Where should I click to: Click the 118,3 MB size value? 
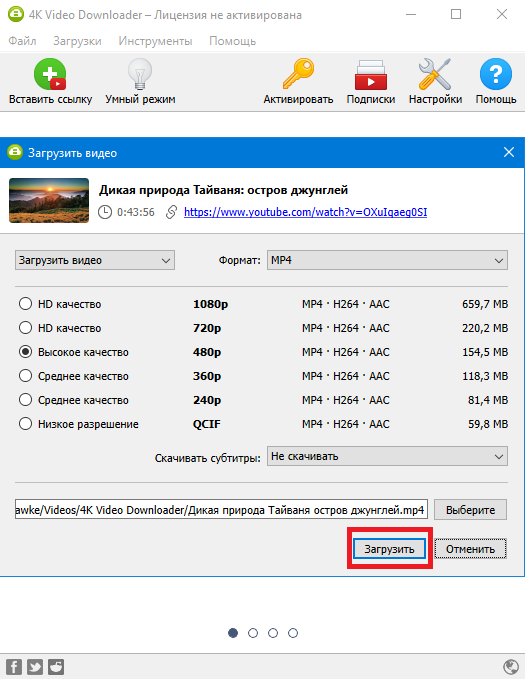(x=485, y=376)
